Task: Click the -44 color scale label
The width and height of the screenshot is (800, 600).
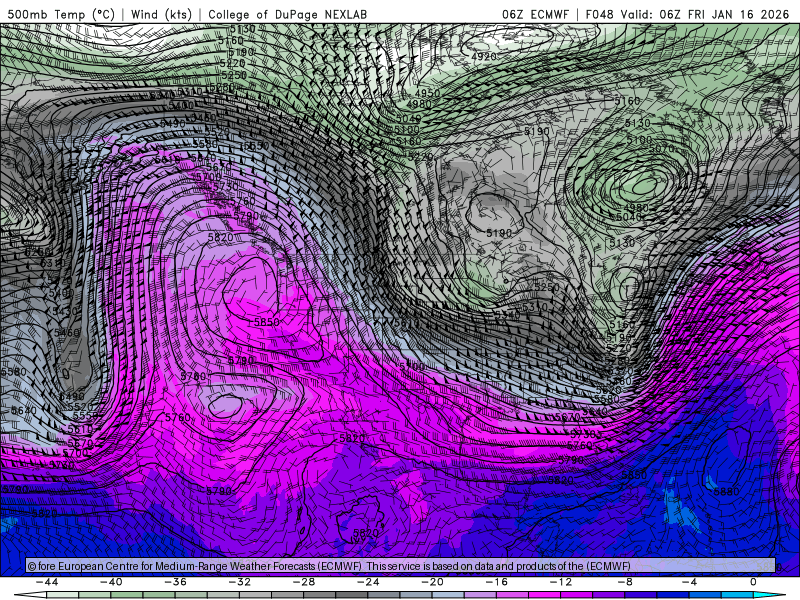Action: (47, 582)
